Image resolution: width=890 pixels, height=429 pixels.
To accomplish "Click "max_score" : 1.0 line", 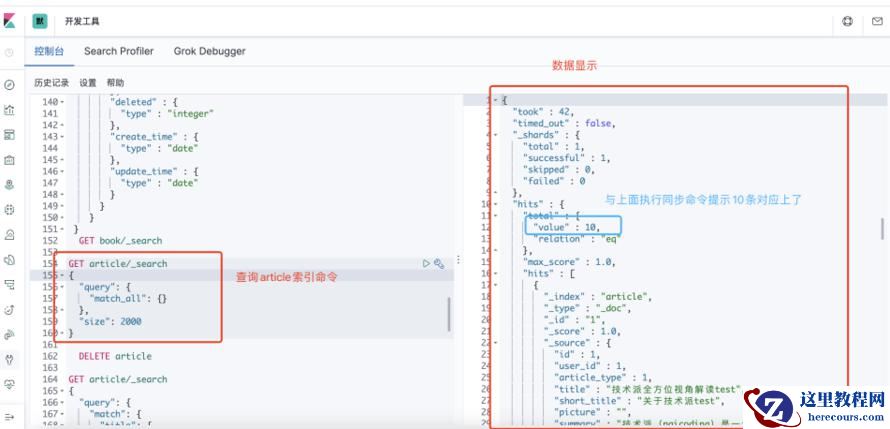I will (569, 262).
